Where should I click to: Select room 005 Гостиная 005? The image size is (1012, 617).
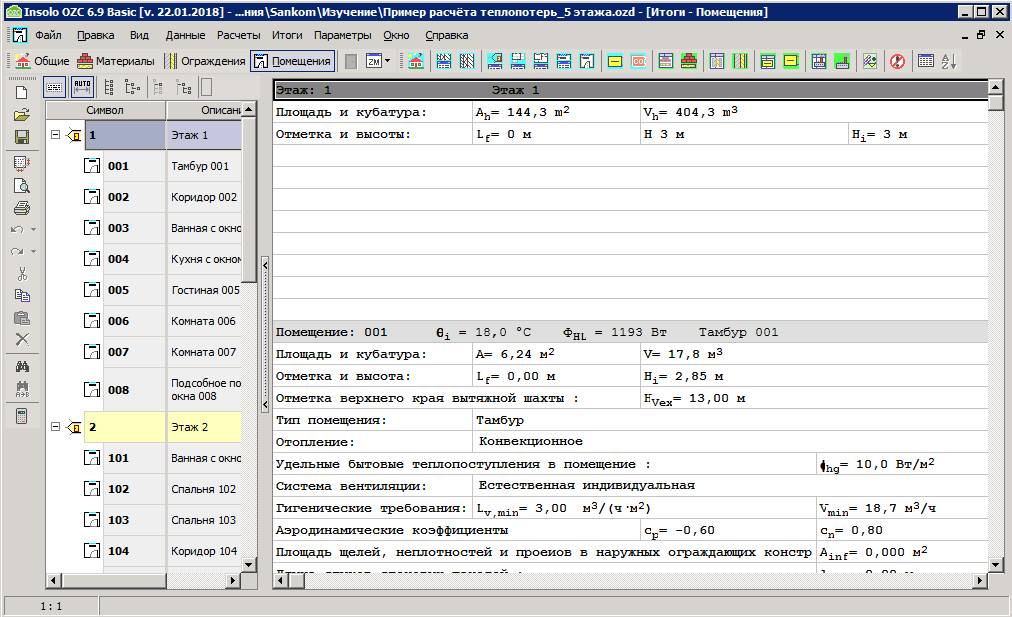coord(163,290)
